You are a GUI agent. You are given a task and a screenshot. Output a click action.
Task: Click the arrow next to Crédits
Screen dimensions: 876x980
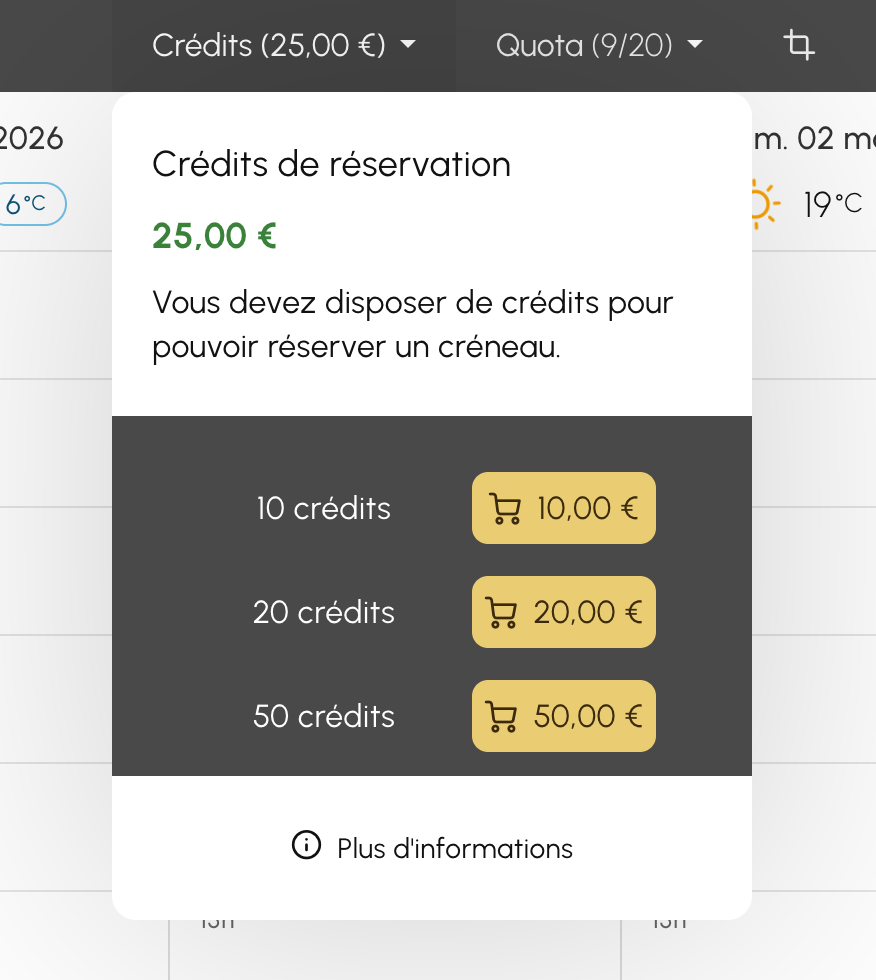pos(407,45)
